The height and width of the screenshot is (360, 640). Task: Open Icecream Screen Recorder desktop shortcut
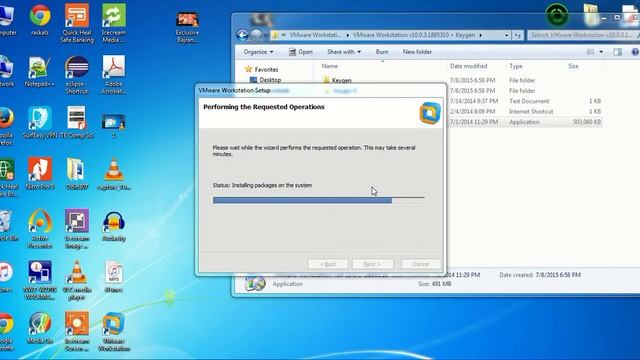(x=77, y=331)
